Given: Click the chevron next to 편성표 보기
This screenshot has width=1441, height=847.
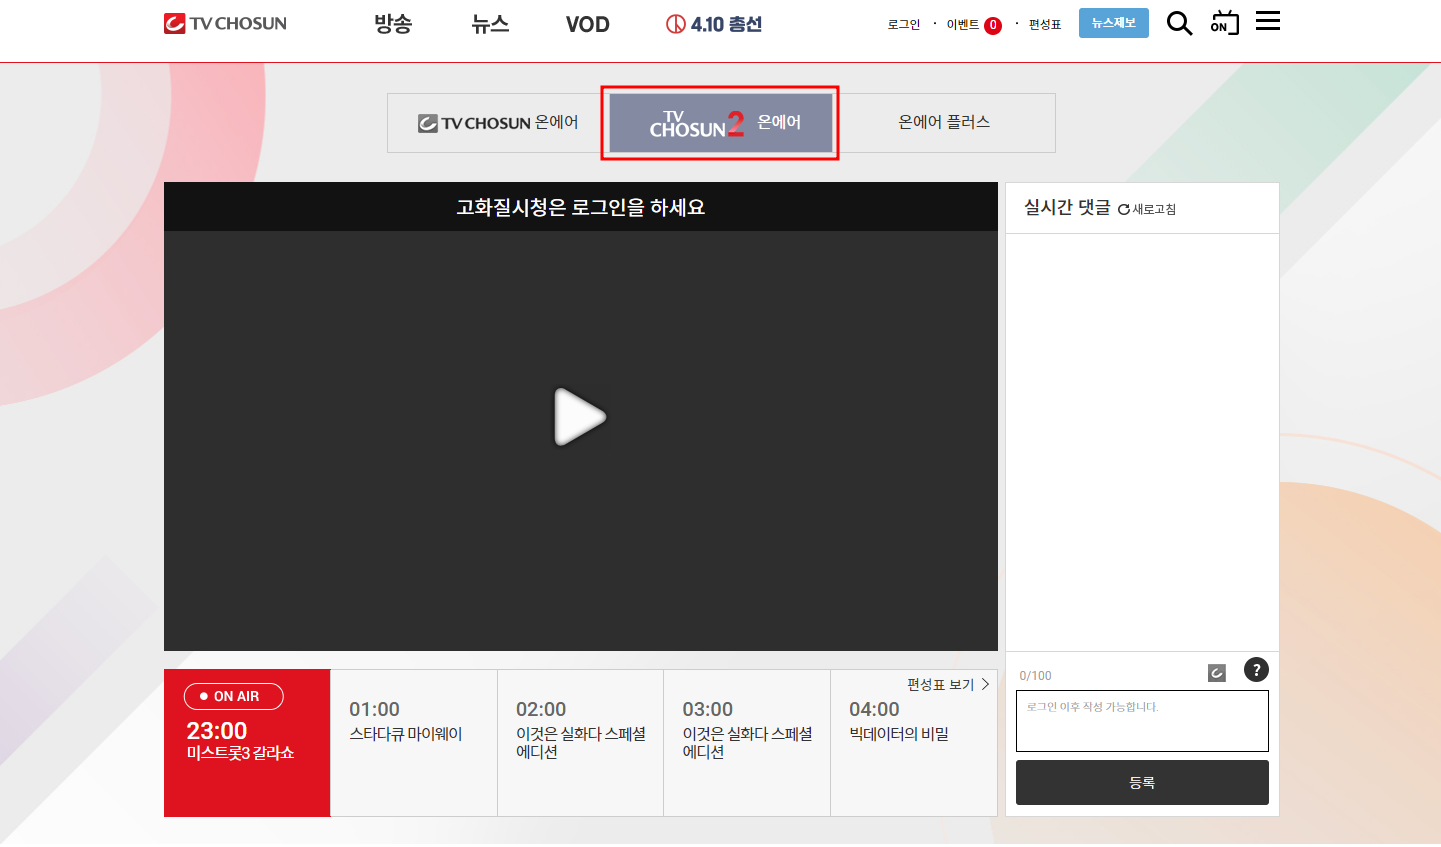Looking at the screenshot, I should pyautogui.click(x=985, y=684).
